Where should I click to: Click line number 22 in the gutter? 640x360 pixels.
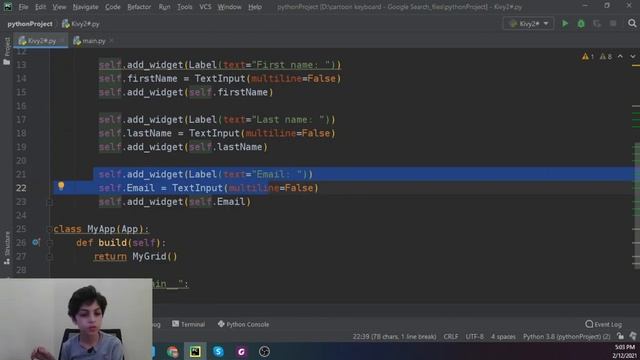(21, 188)
